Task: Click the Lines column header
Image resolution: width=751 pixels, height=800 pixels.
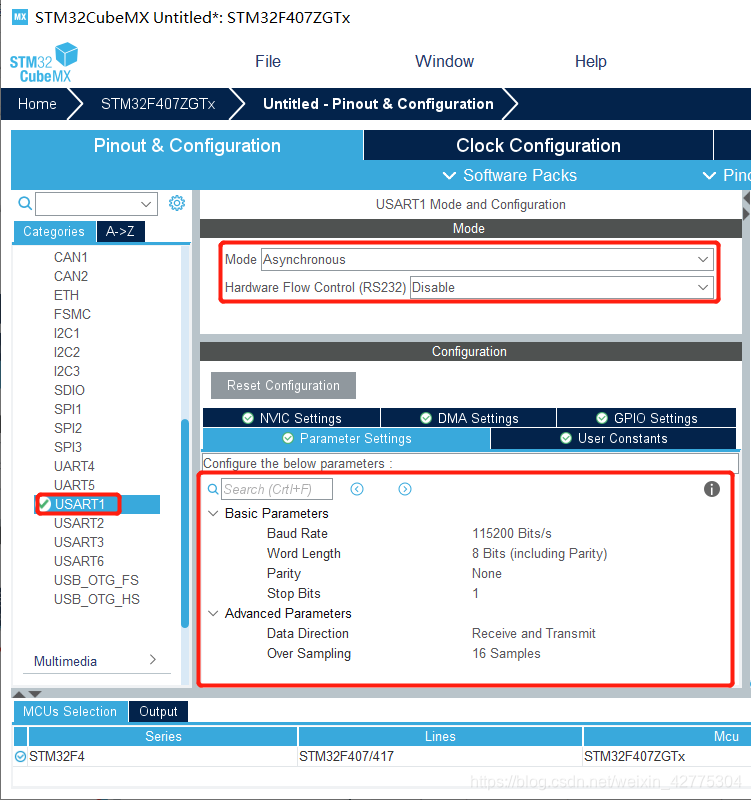Action: [x=440, y=736]
